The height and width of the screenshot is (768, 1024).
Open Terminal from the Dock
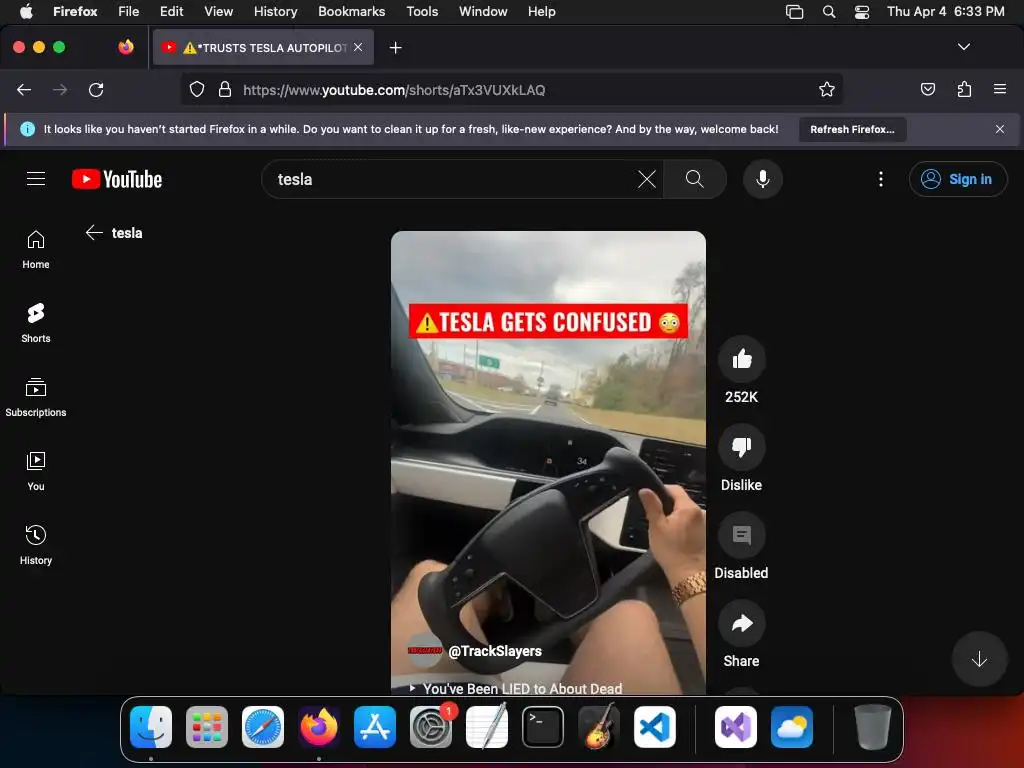pos(543,727)
